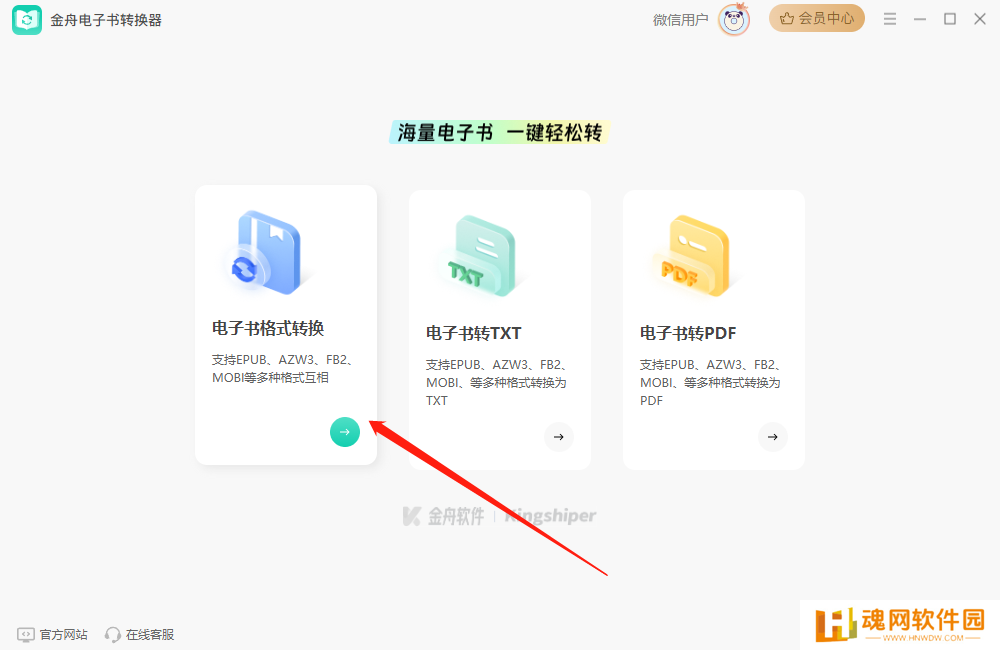The image size is (1000, 650).
Task: Click the headset icon beside 在线客服
Action: 113,635
